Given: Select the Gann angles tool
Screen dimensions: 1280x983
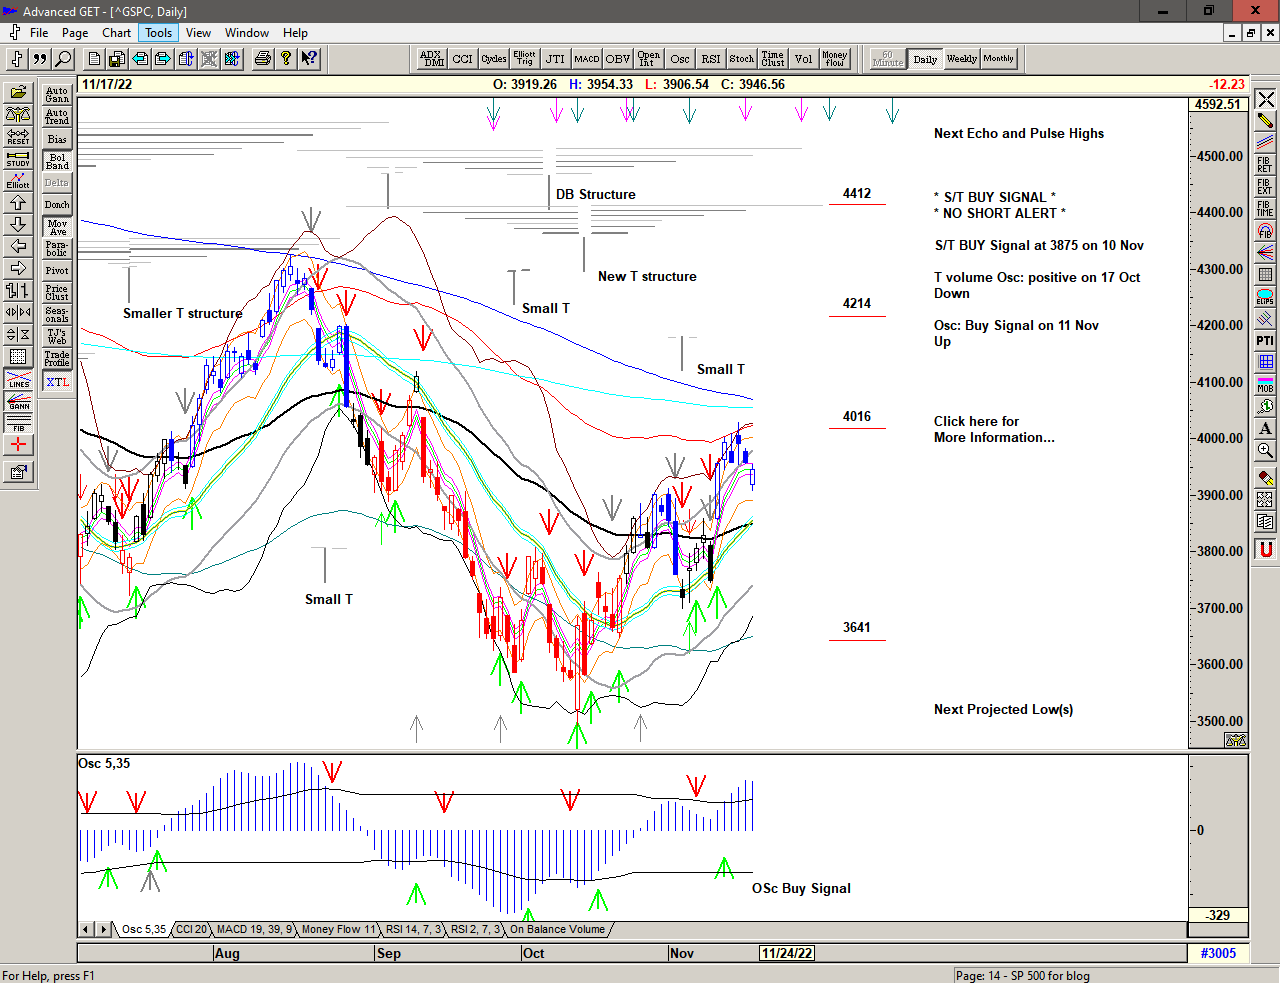Looking at the screenshot, I should point(18,402).
